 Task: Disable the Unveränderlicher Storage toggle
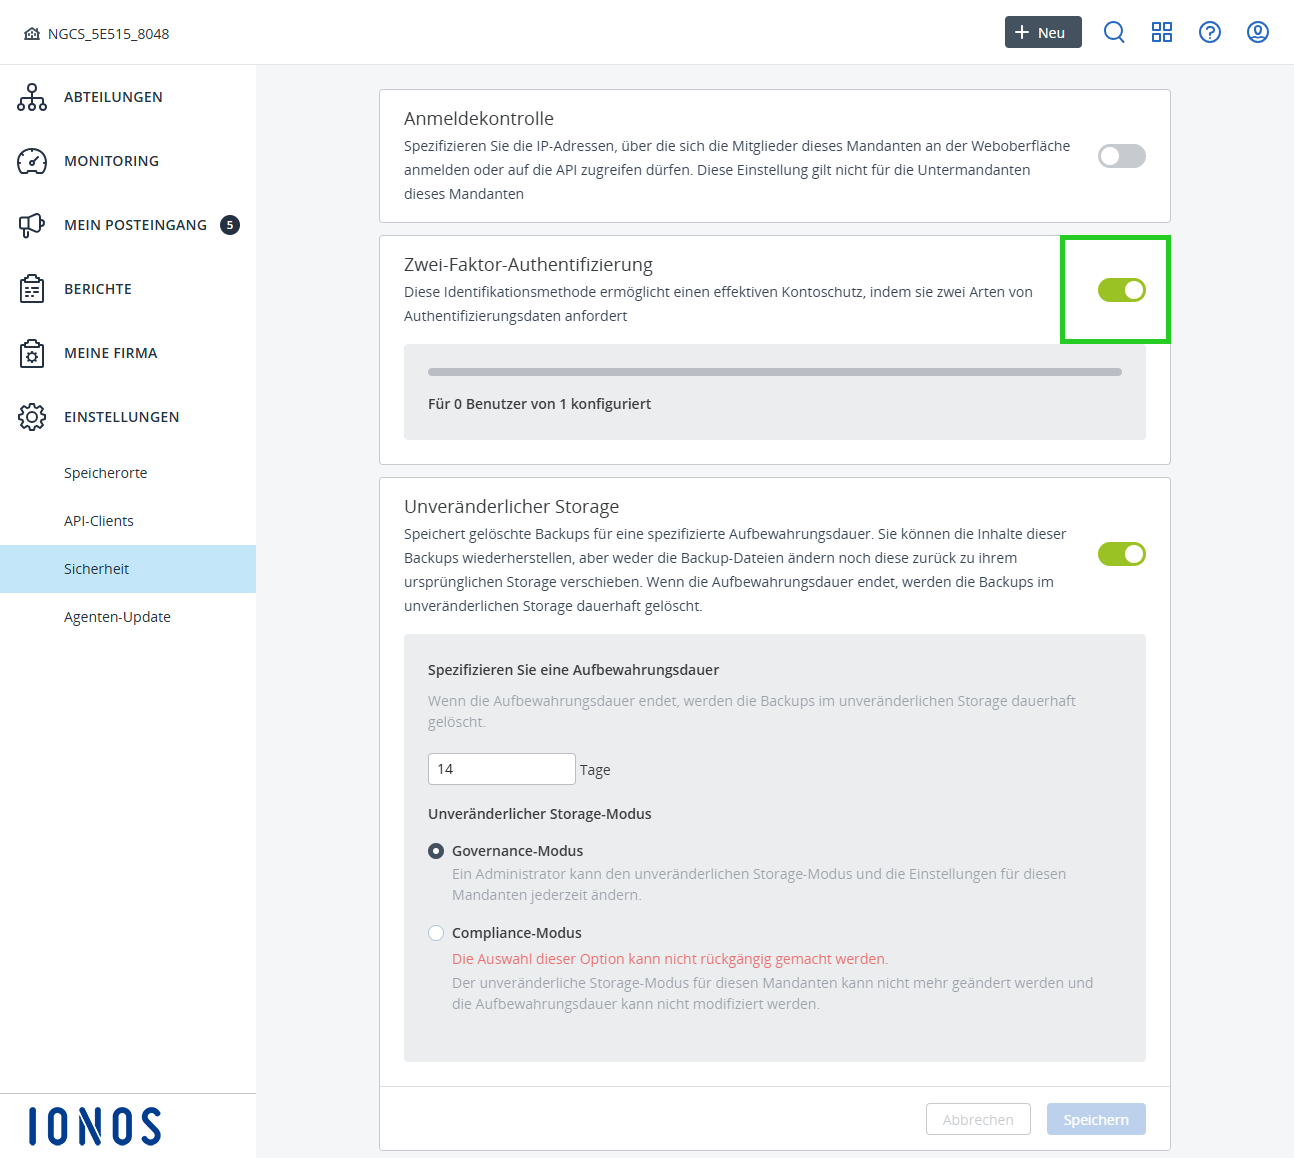pos(1121,553)
